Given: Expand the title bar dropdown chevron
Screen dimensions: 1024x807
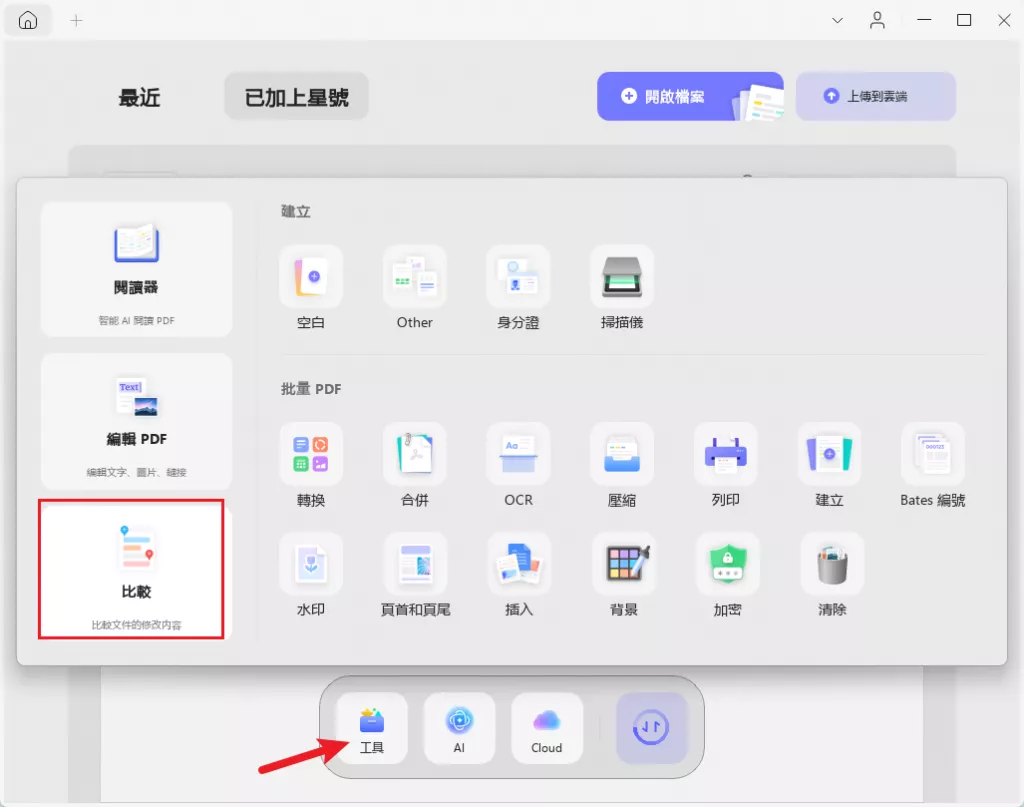Looking at the screenshot, I should (837, 21).
